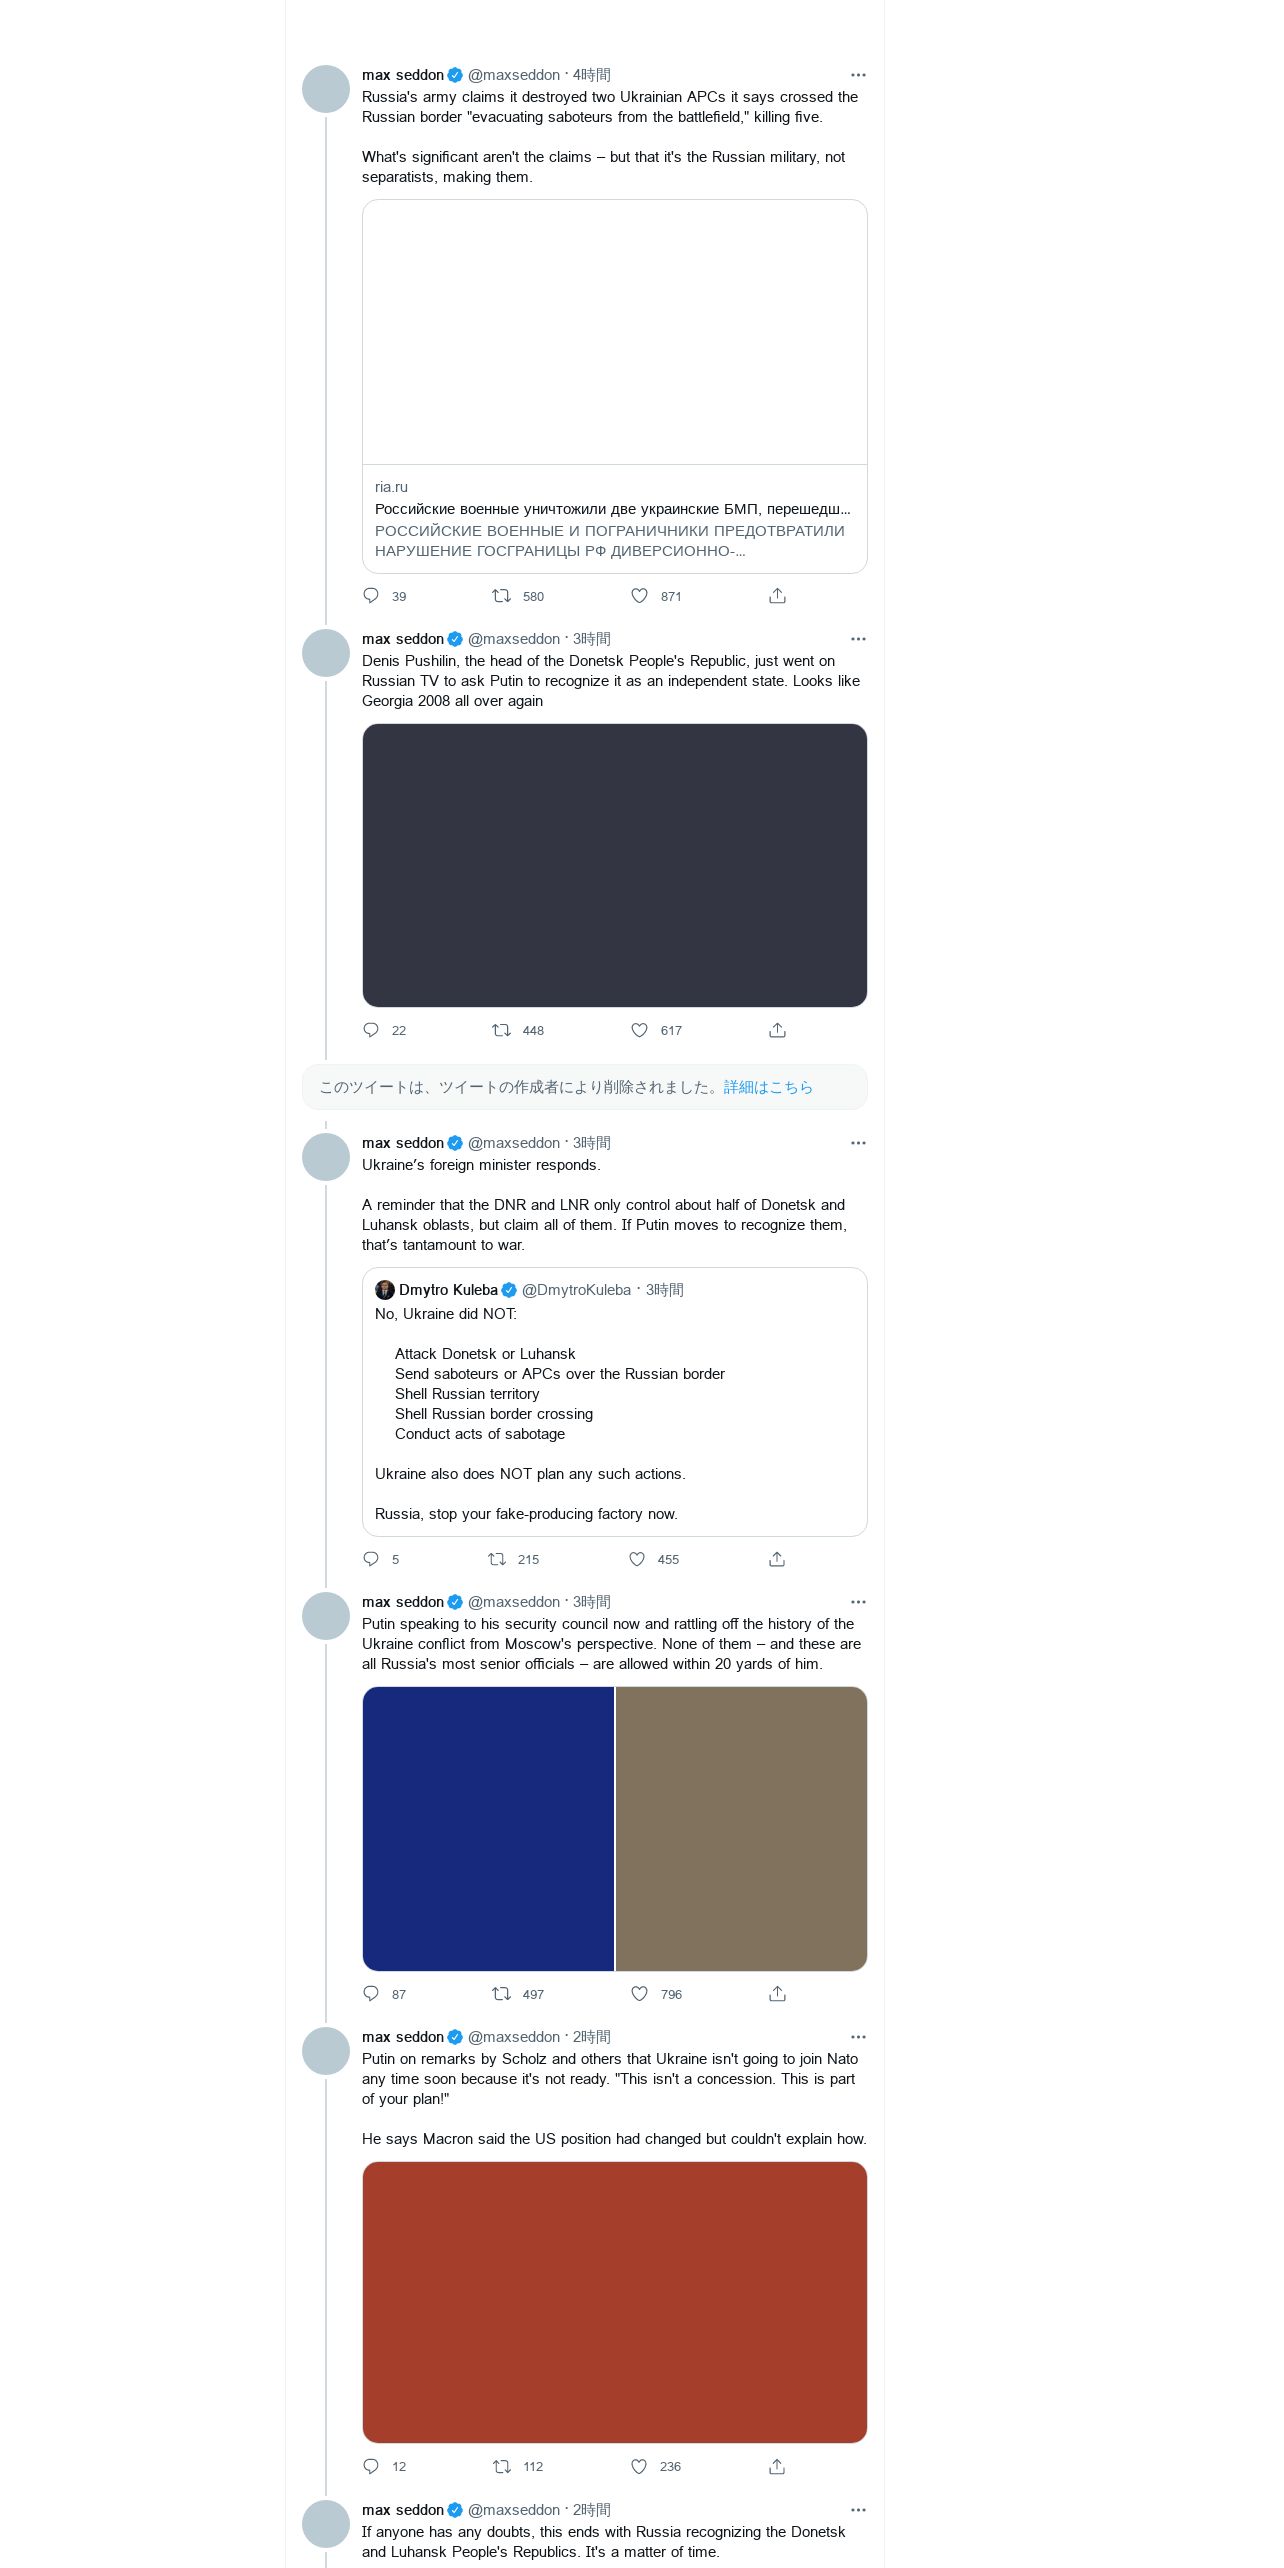Screen dimensions: 1284x2568
Task: Open the brown right image in the Putin tweet
Action: click(x=742, y=1829)
